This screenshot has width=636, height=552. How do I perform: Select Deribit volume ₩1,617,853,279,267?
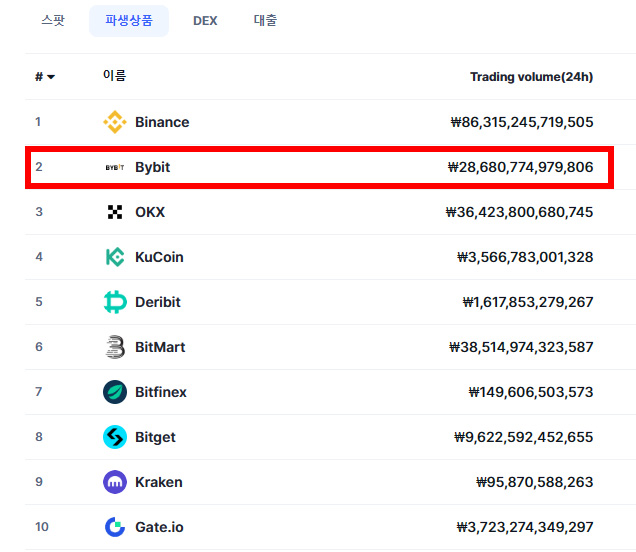pyautogui.click(x=528, y=302)
